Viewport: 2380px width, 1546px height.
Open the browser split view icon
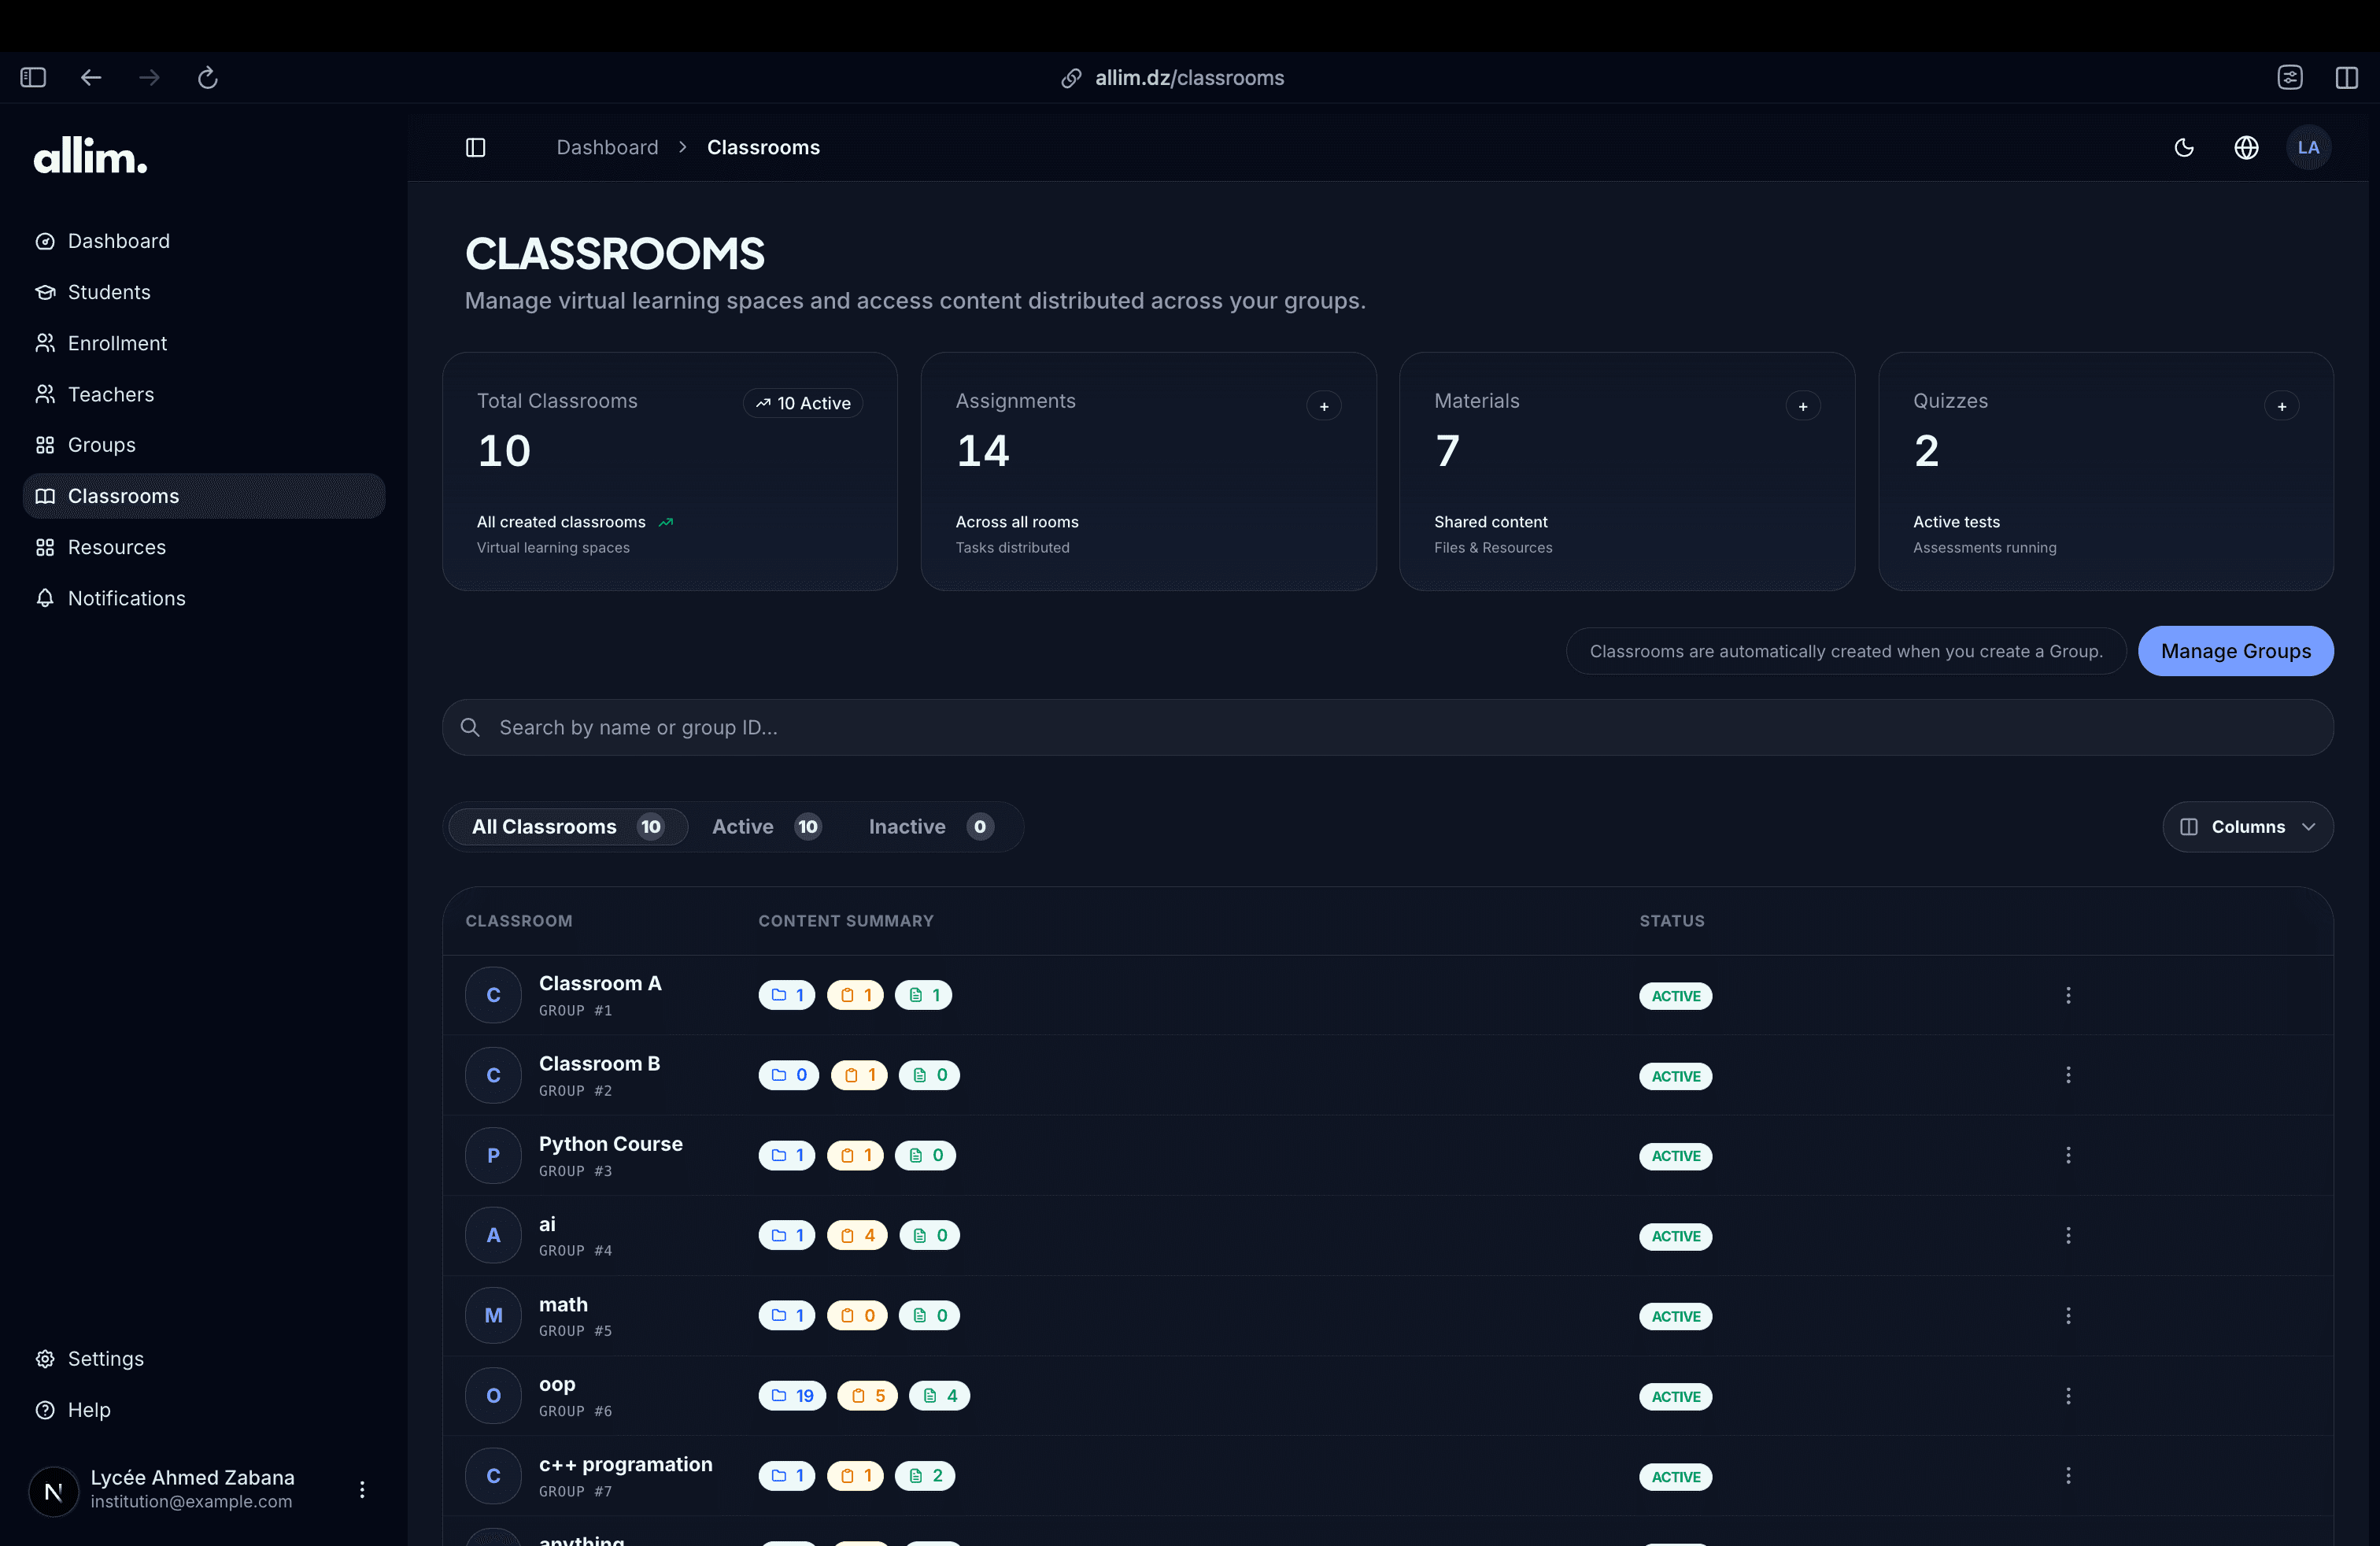(2347, 77)
